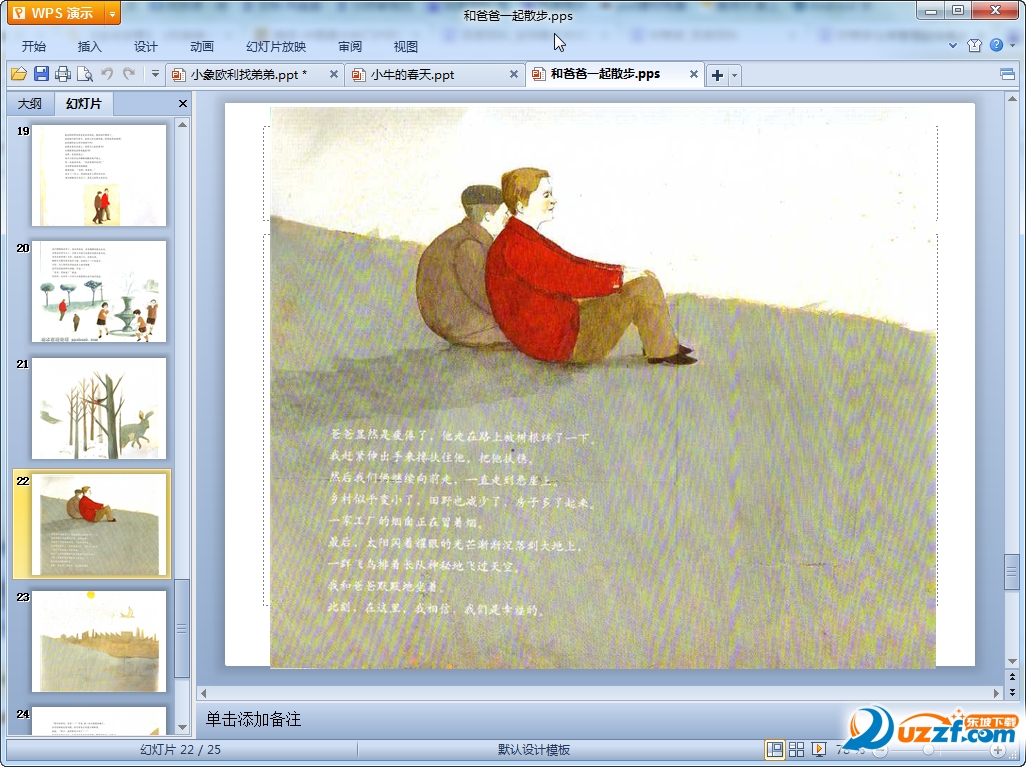Open the skin changer shirt icon
Viewport: 1026px width, 767px height.
click(974, 45)
